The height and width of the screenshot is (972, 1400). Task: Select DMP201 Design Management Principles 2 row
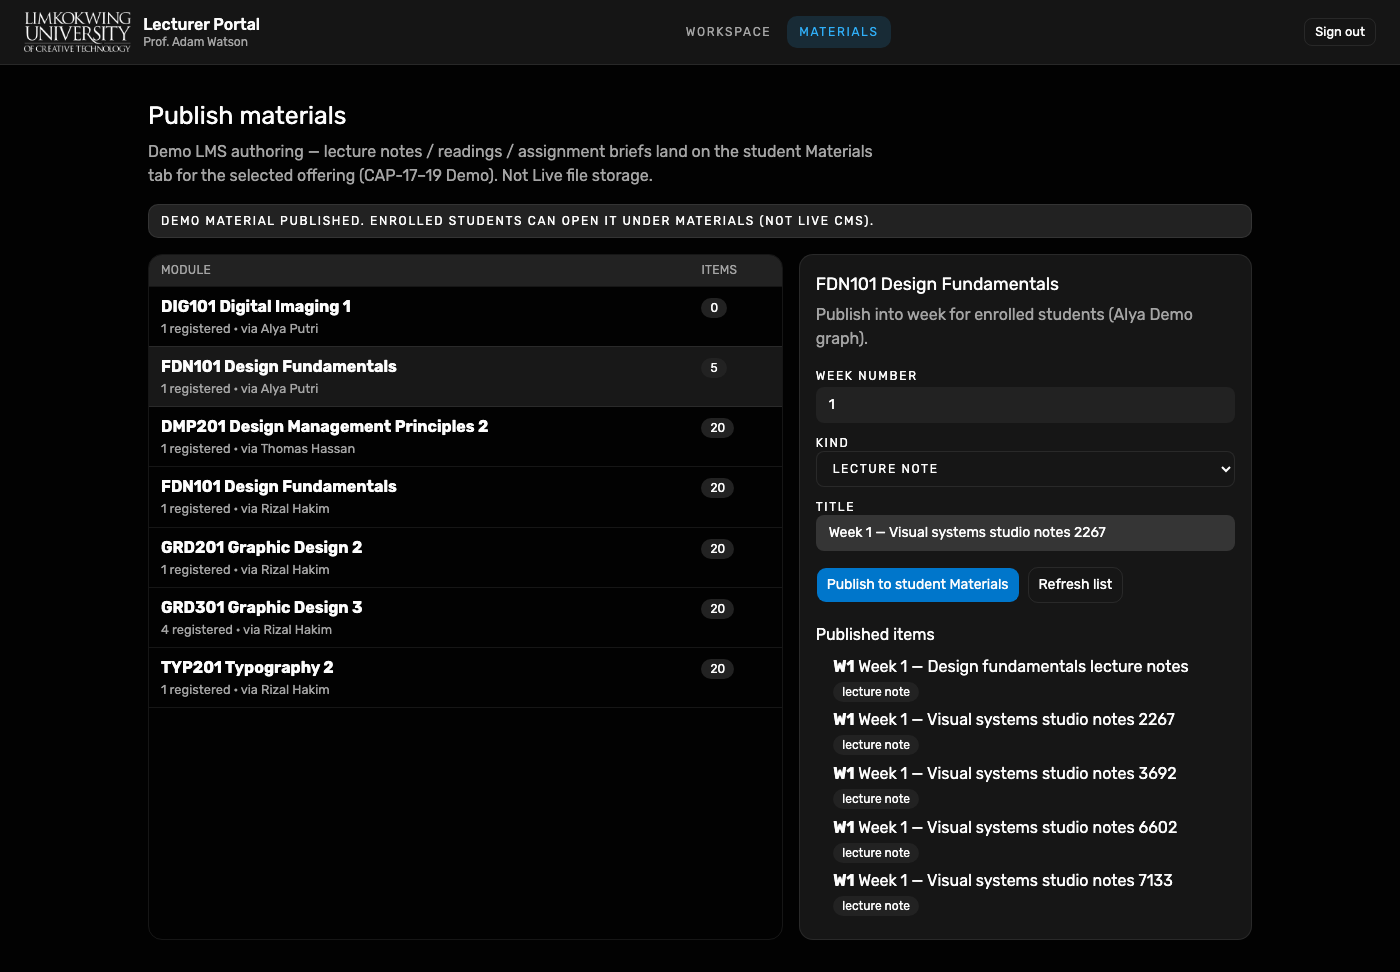pos(465,437)
